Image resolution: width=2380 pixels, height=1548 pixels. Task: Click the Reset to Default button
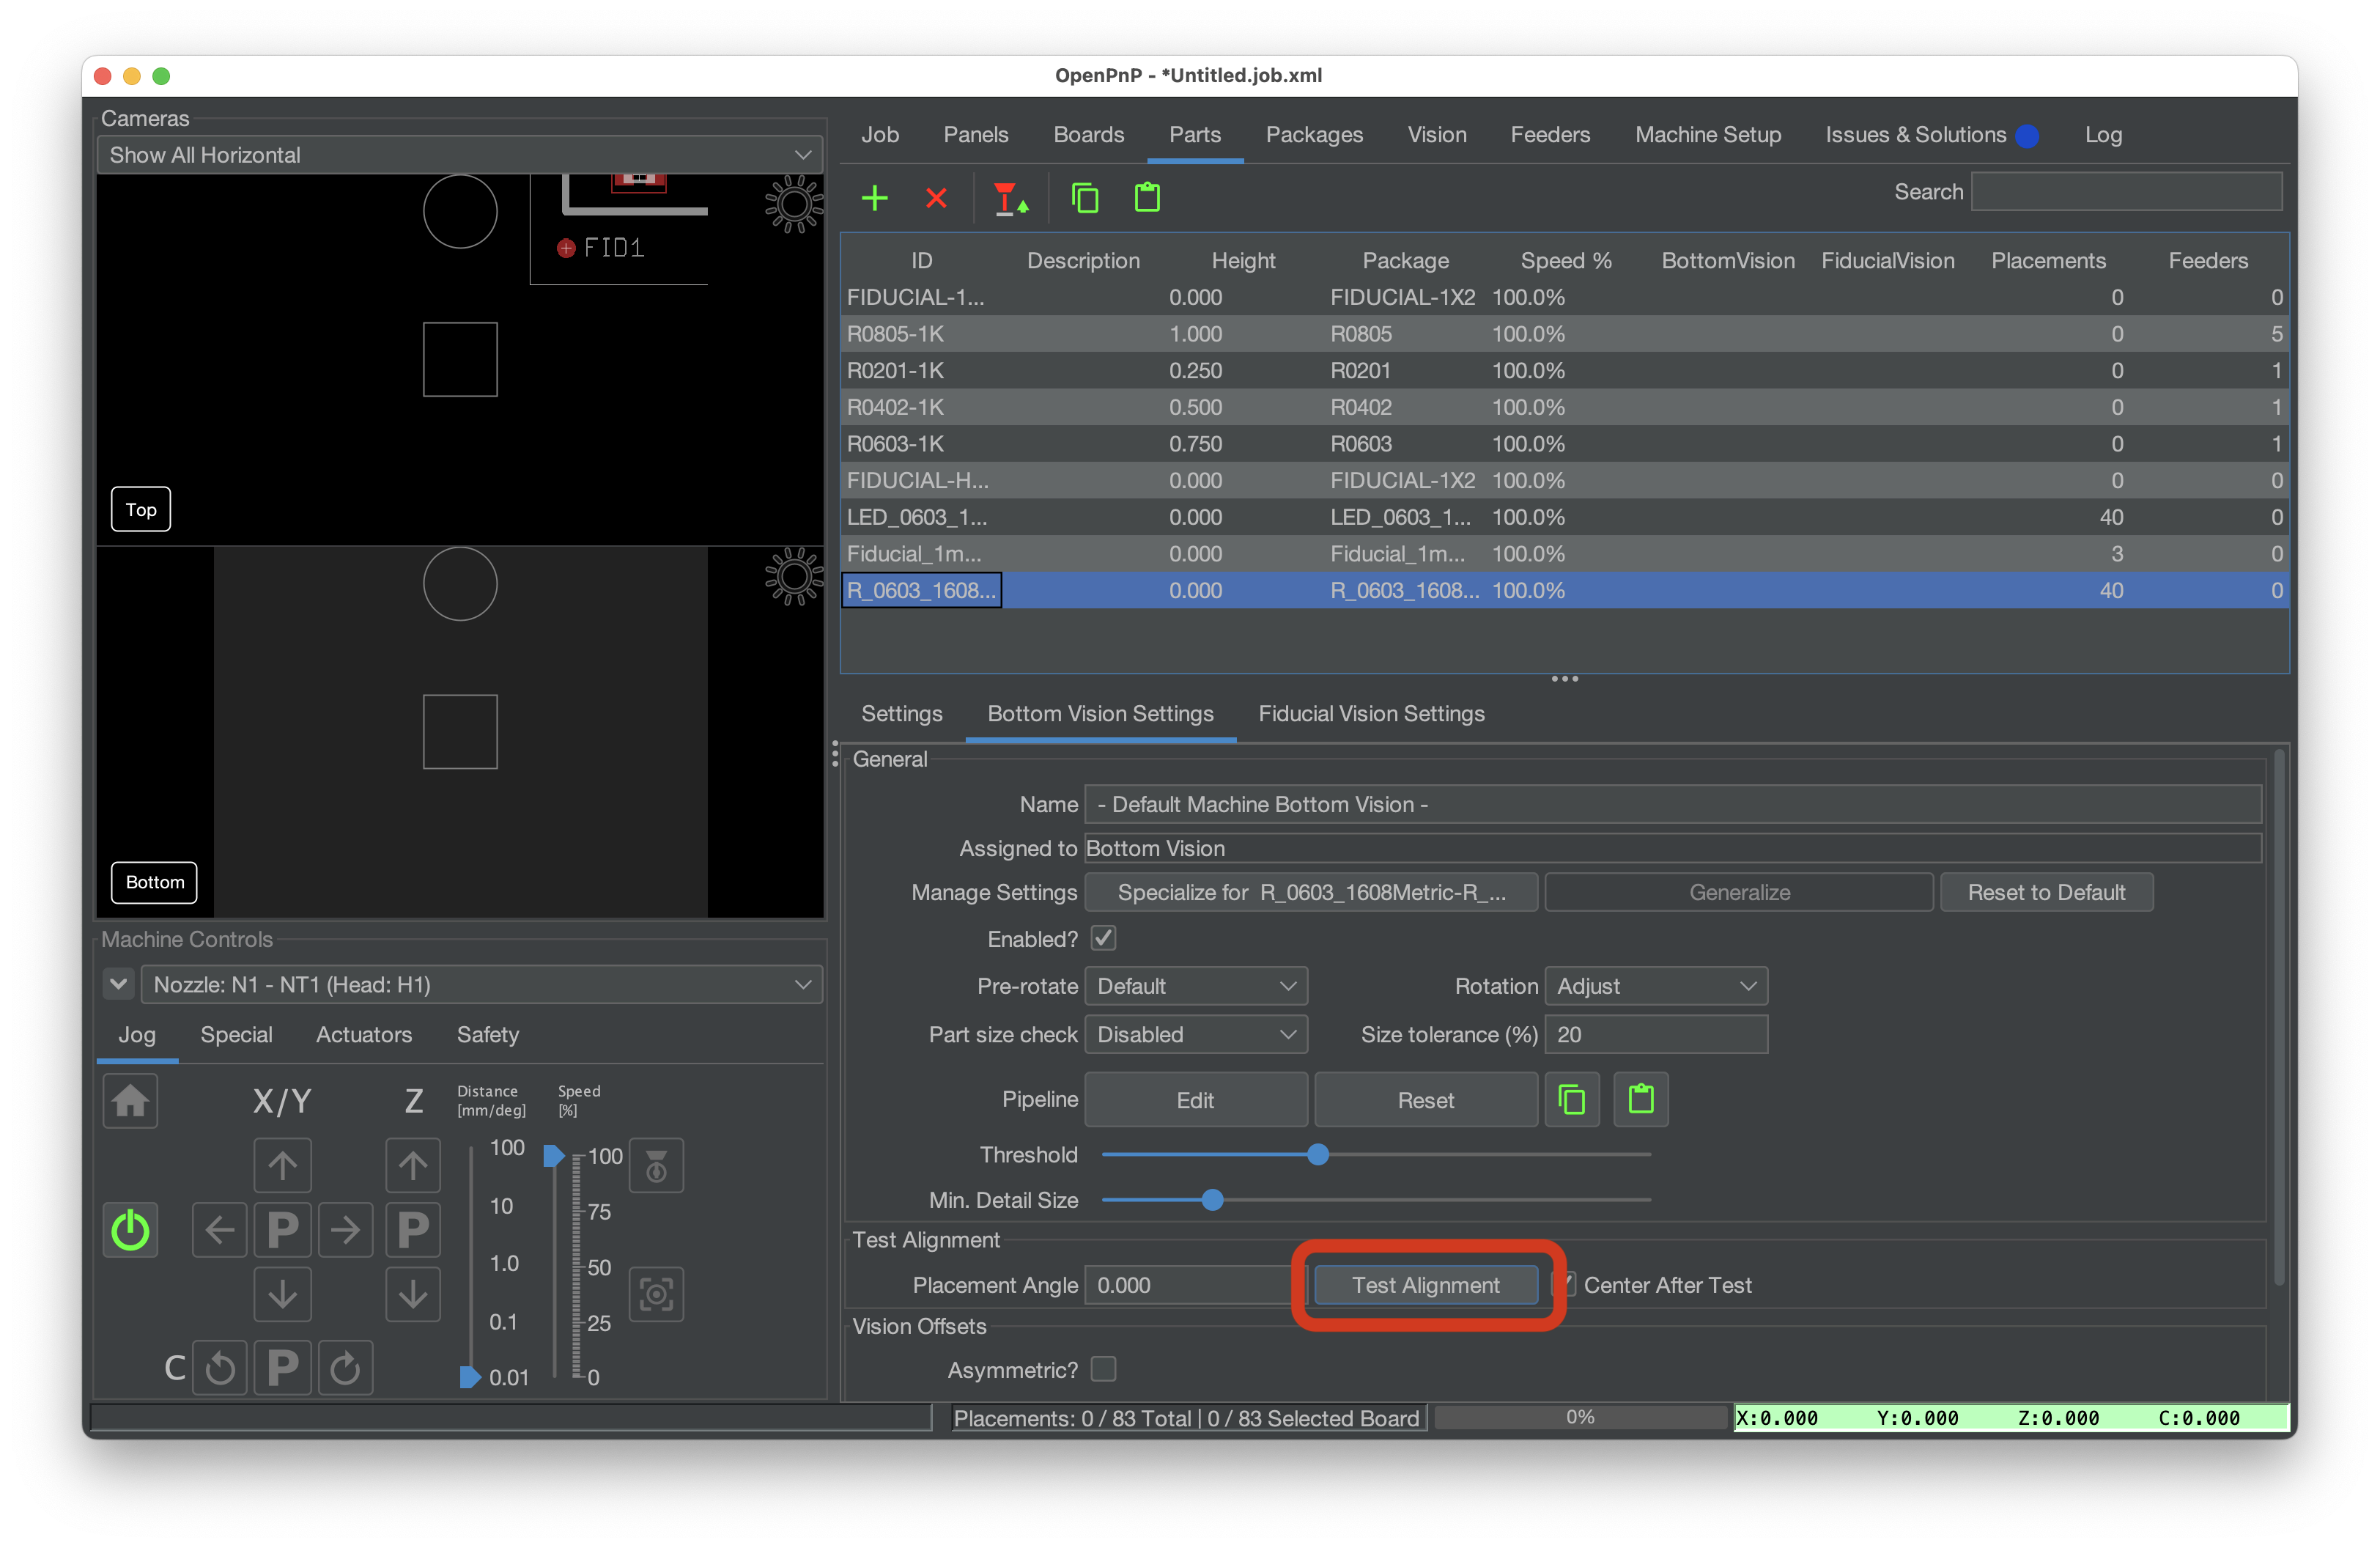(2045, 892)
